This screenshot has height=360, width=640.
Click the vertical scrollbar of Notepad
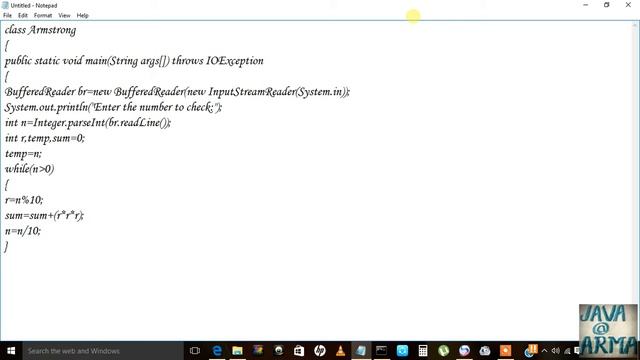click(x=636, y=180)
